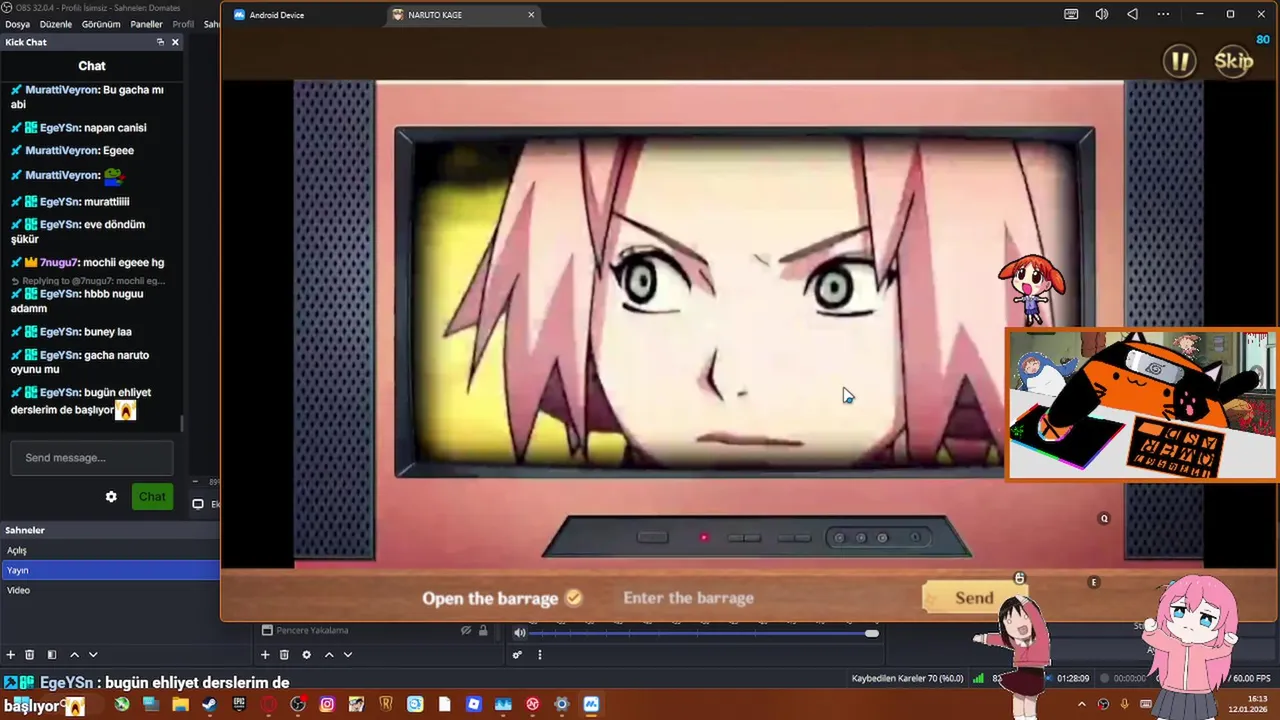Open Instagram from the taskbar
This screenshot has width=1280, height=720.
(x=327, y=704)
